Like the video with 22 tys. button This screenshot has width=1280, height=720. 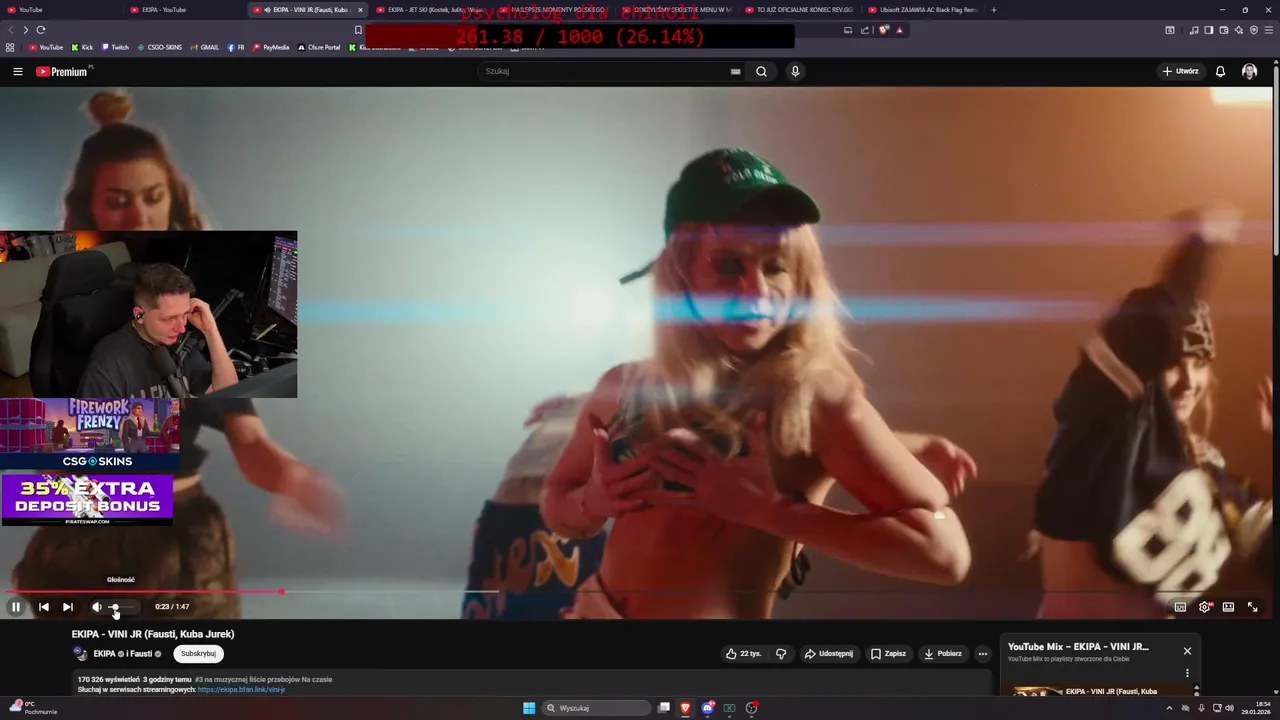[x=743, y=654]
